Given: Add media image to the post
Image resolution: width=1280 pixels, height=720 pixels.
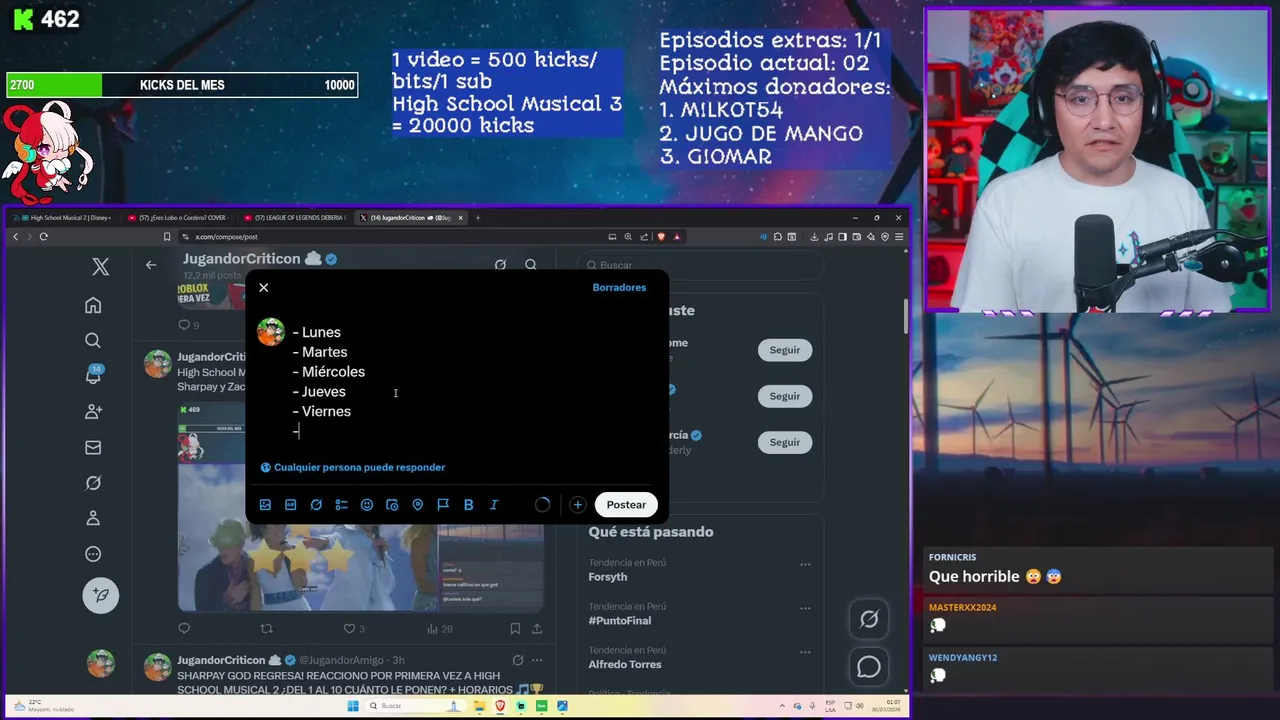Looking at the screenshot, I should coord(265,505).
